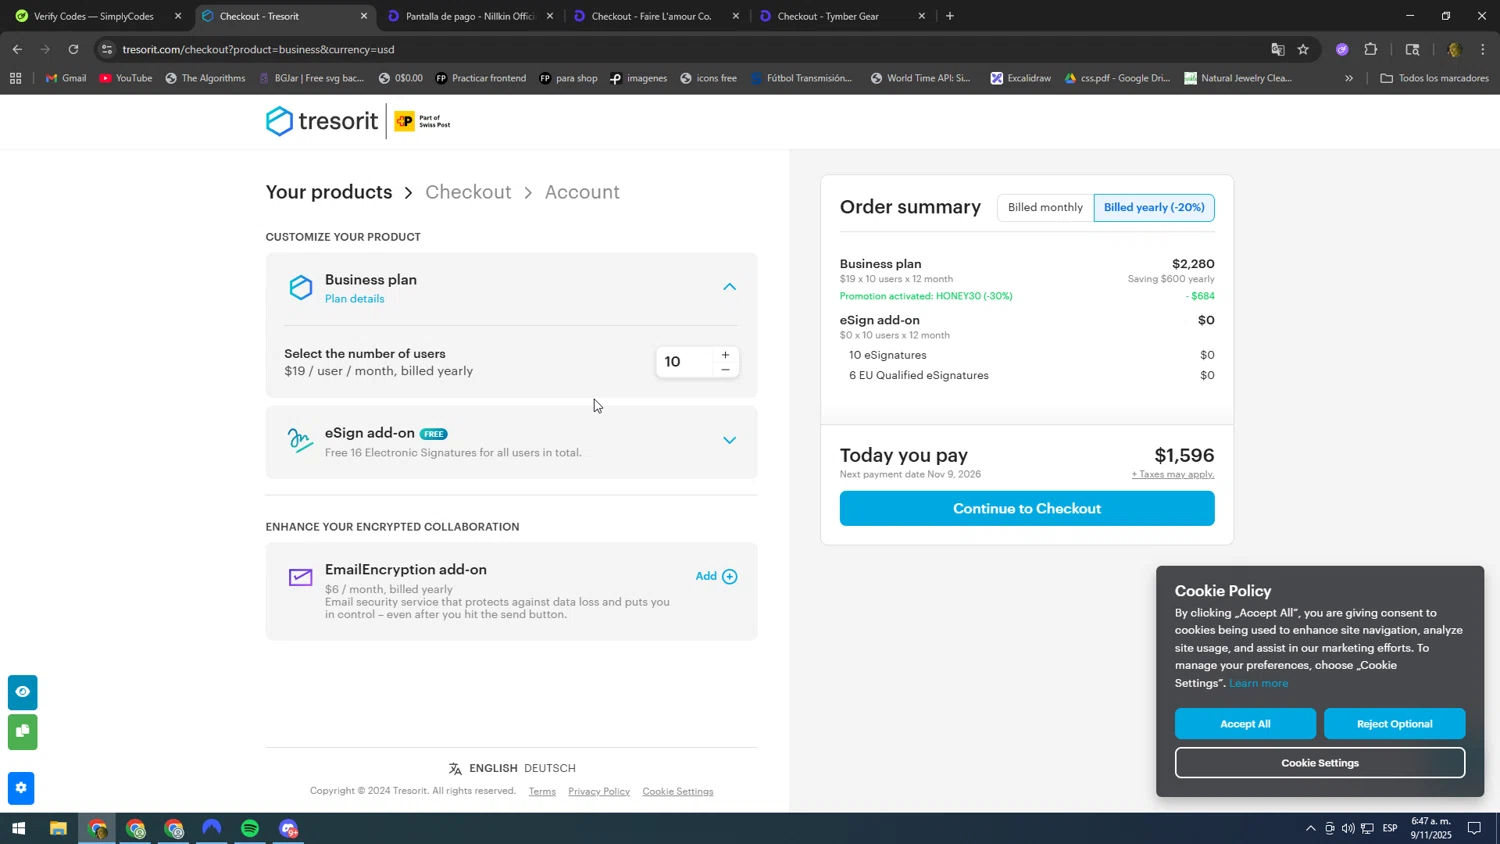Open the Excalidraw bookmark
This screenshot has height=844, width=1500.
pyautogui.click(x=1021, y=78)
